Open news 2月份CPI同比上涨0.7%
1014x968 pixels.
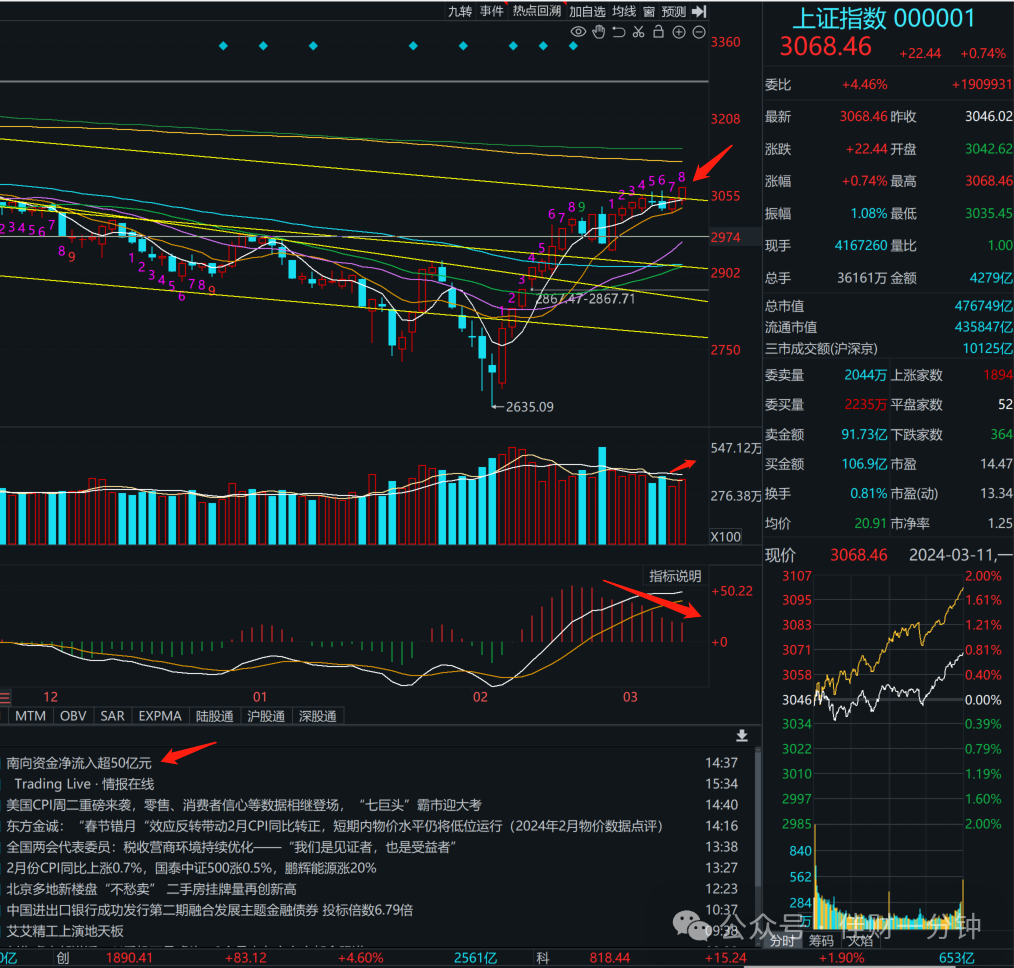coord(191,868)
